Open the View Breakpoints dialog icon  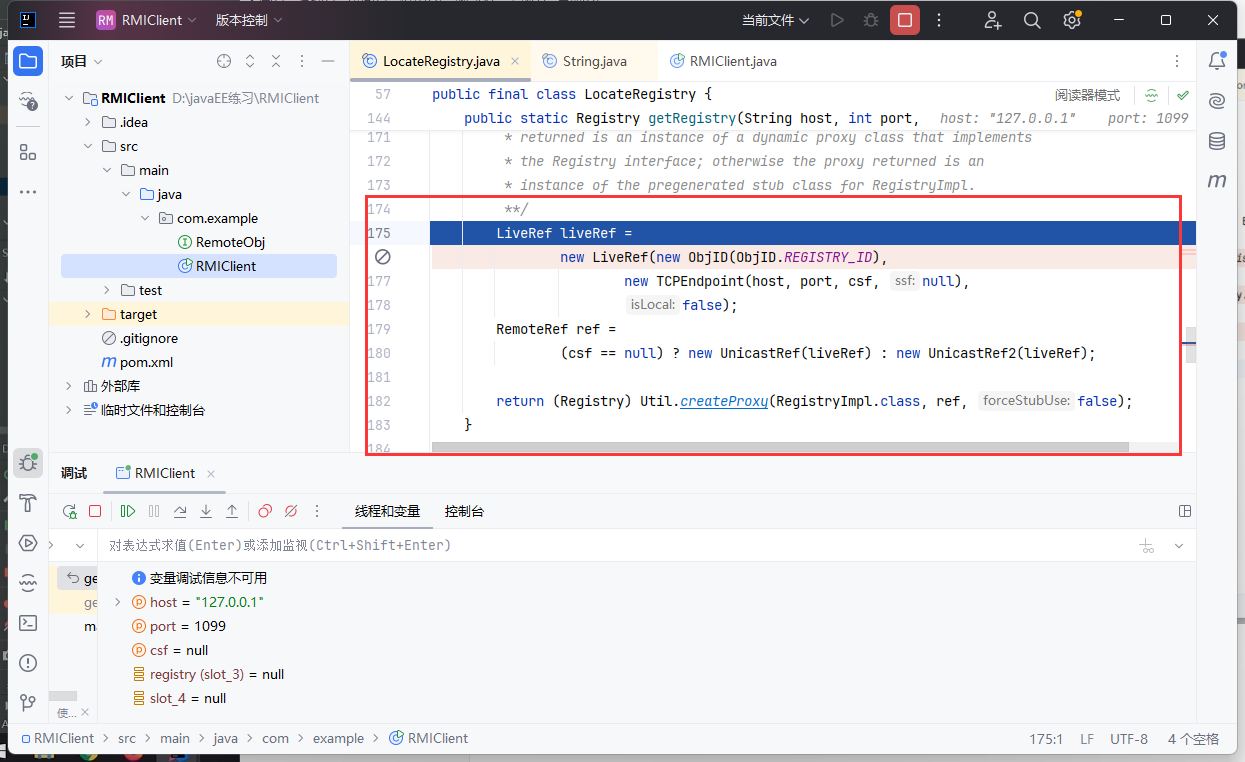[x=265, y=511]
